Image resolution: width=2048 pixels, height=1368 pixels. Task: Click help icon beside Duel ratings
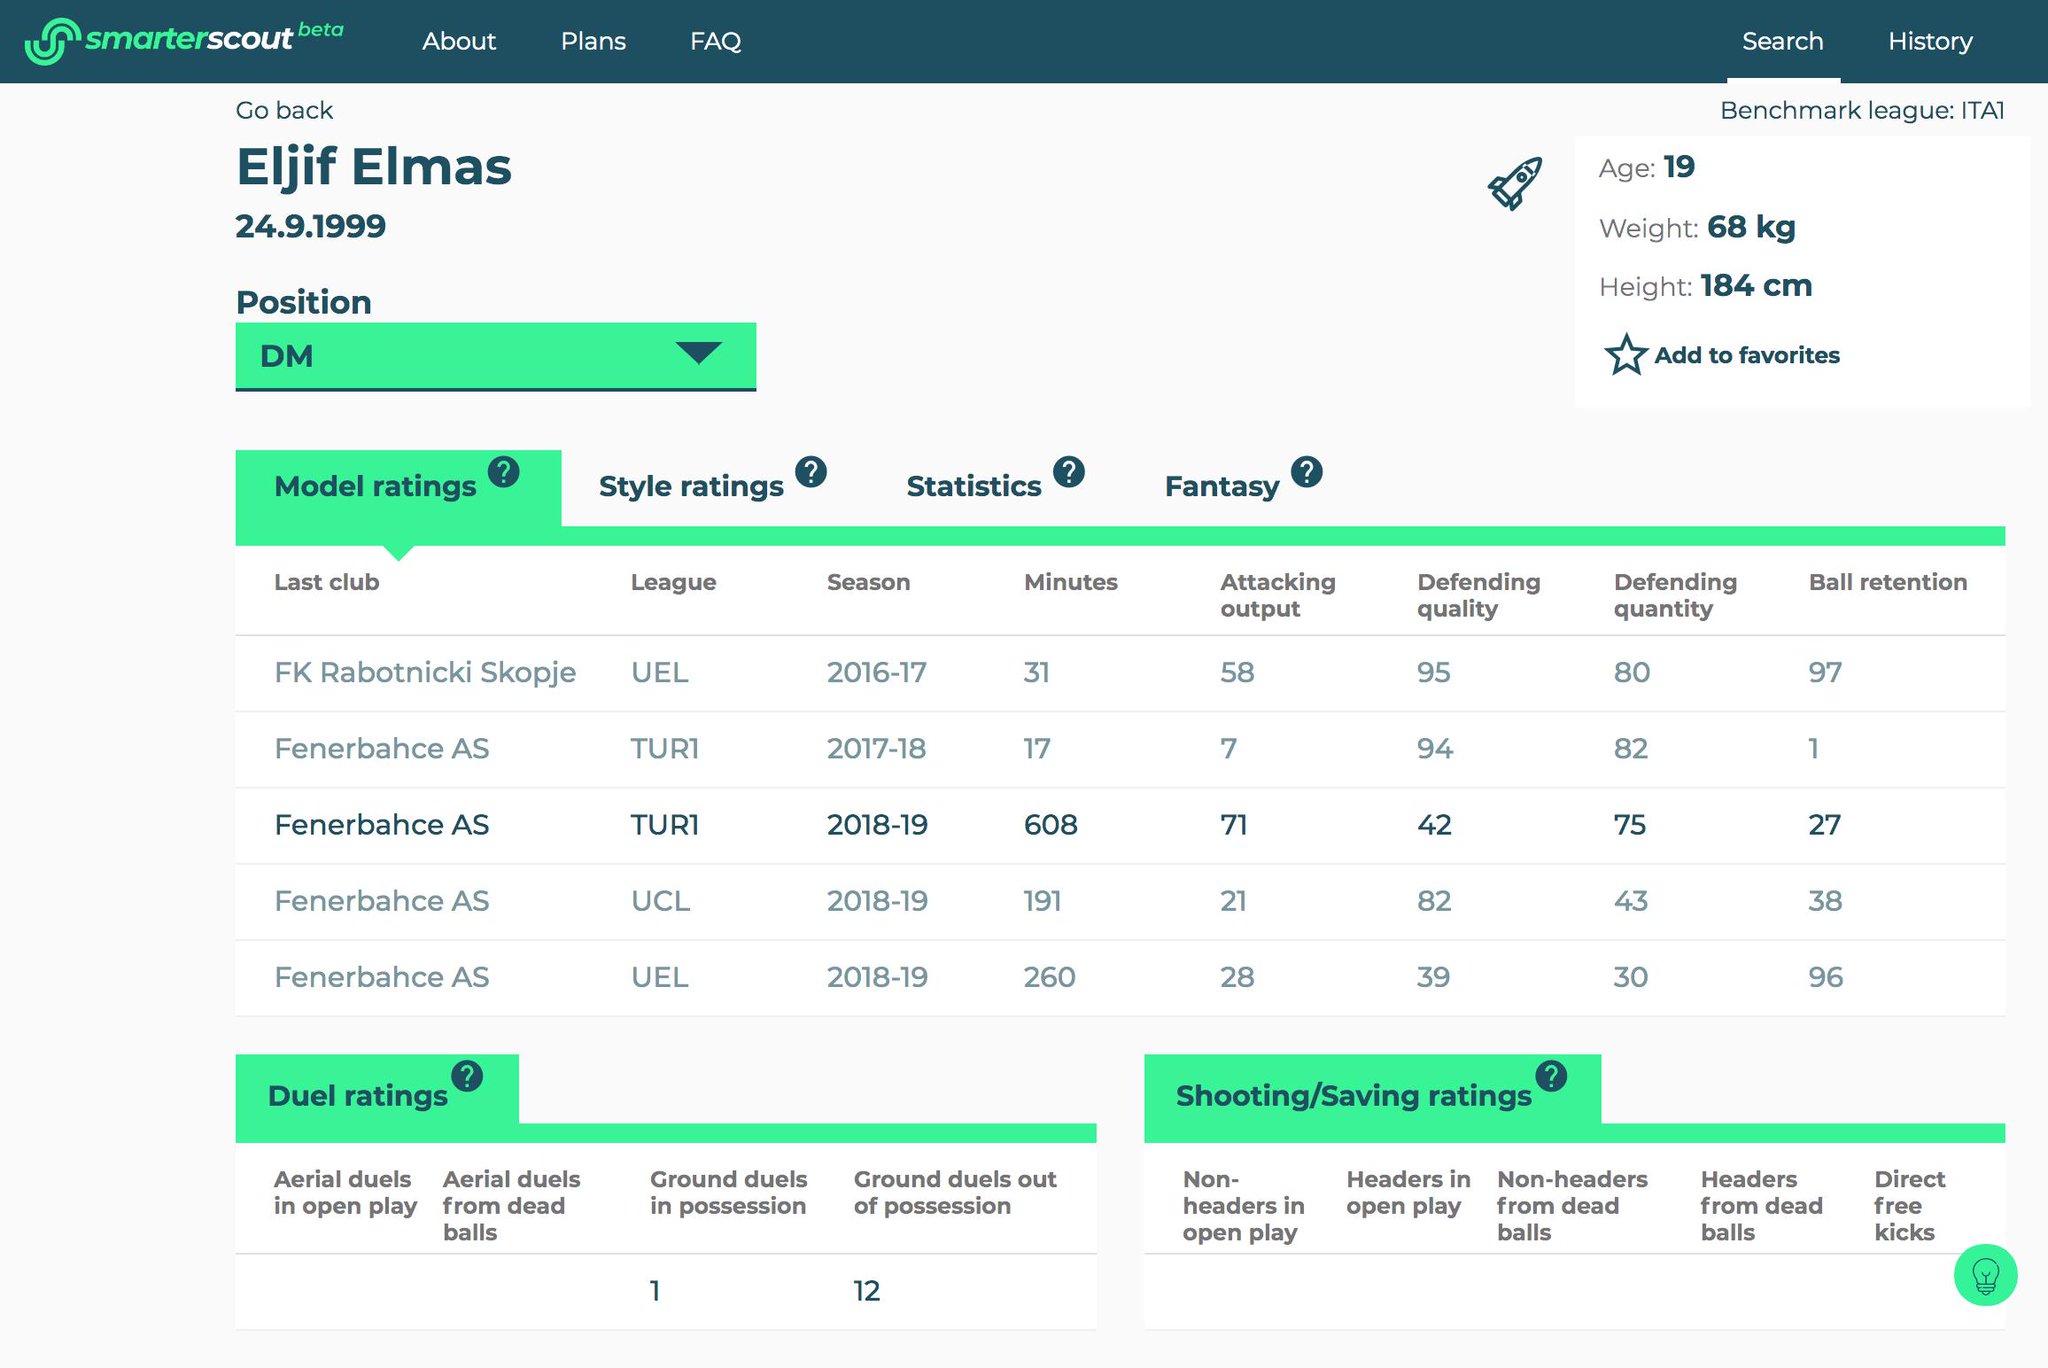(x=467, y=1076)
